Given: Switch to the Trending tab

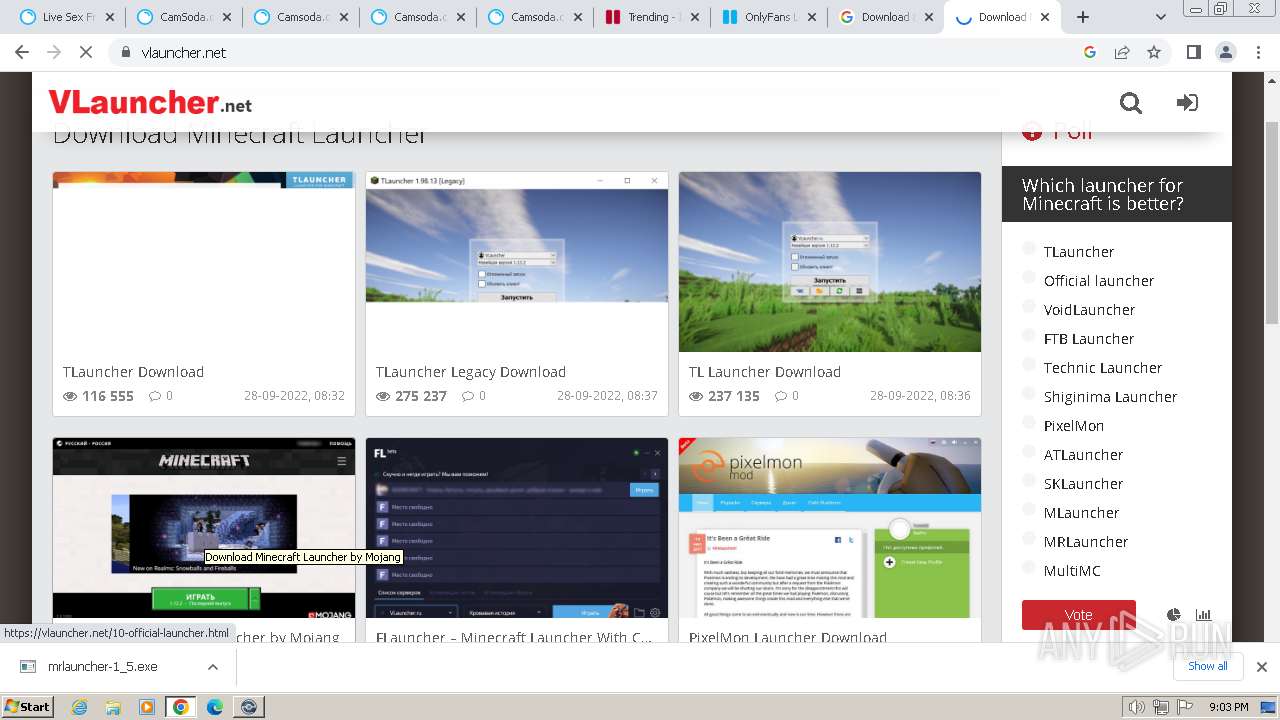Looking at the screenshot, I should coord(652,17).
